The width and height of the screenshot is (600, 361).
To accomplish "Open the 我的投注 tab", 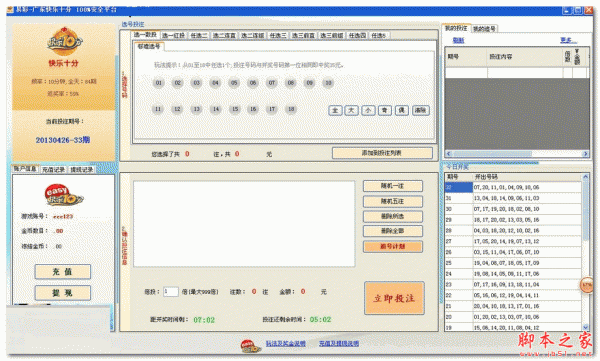I will click(456, 28).
